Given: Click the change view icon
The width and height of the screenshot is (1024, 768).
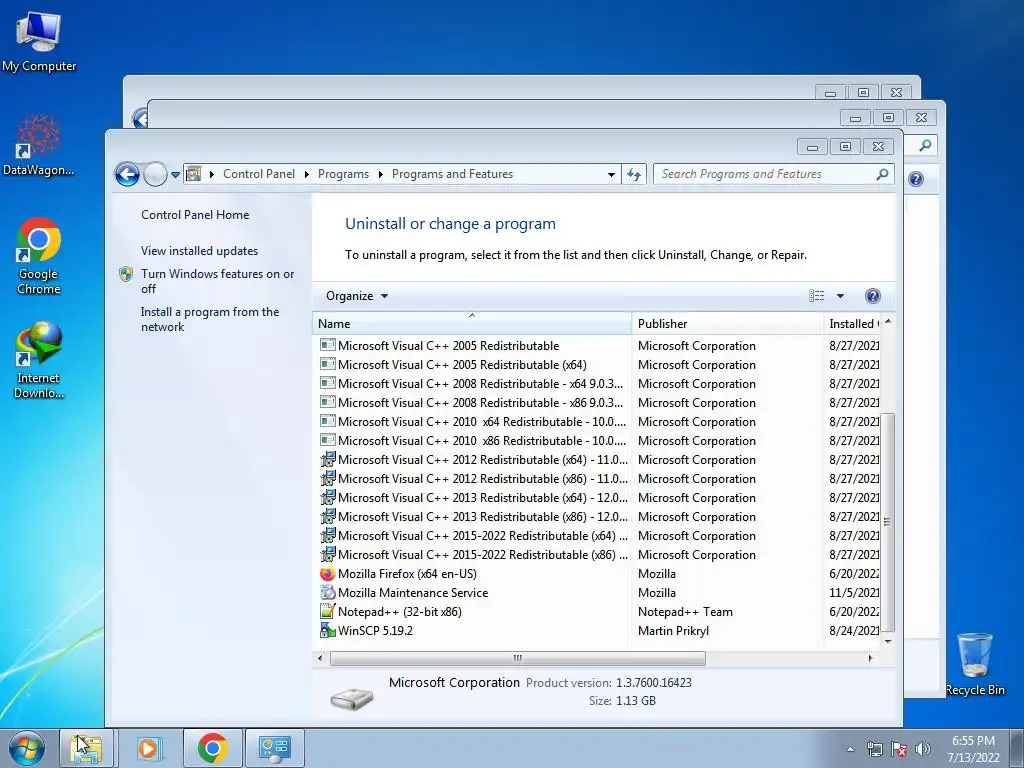Looking at the screenshot, I should (x=816, y=296).
